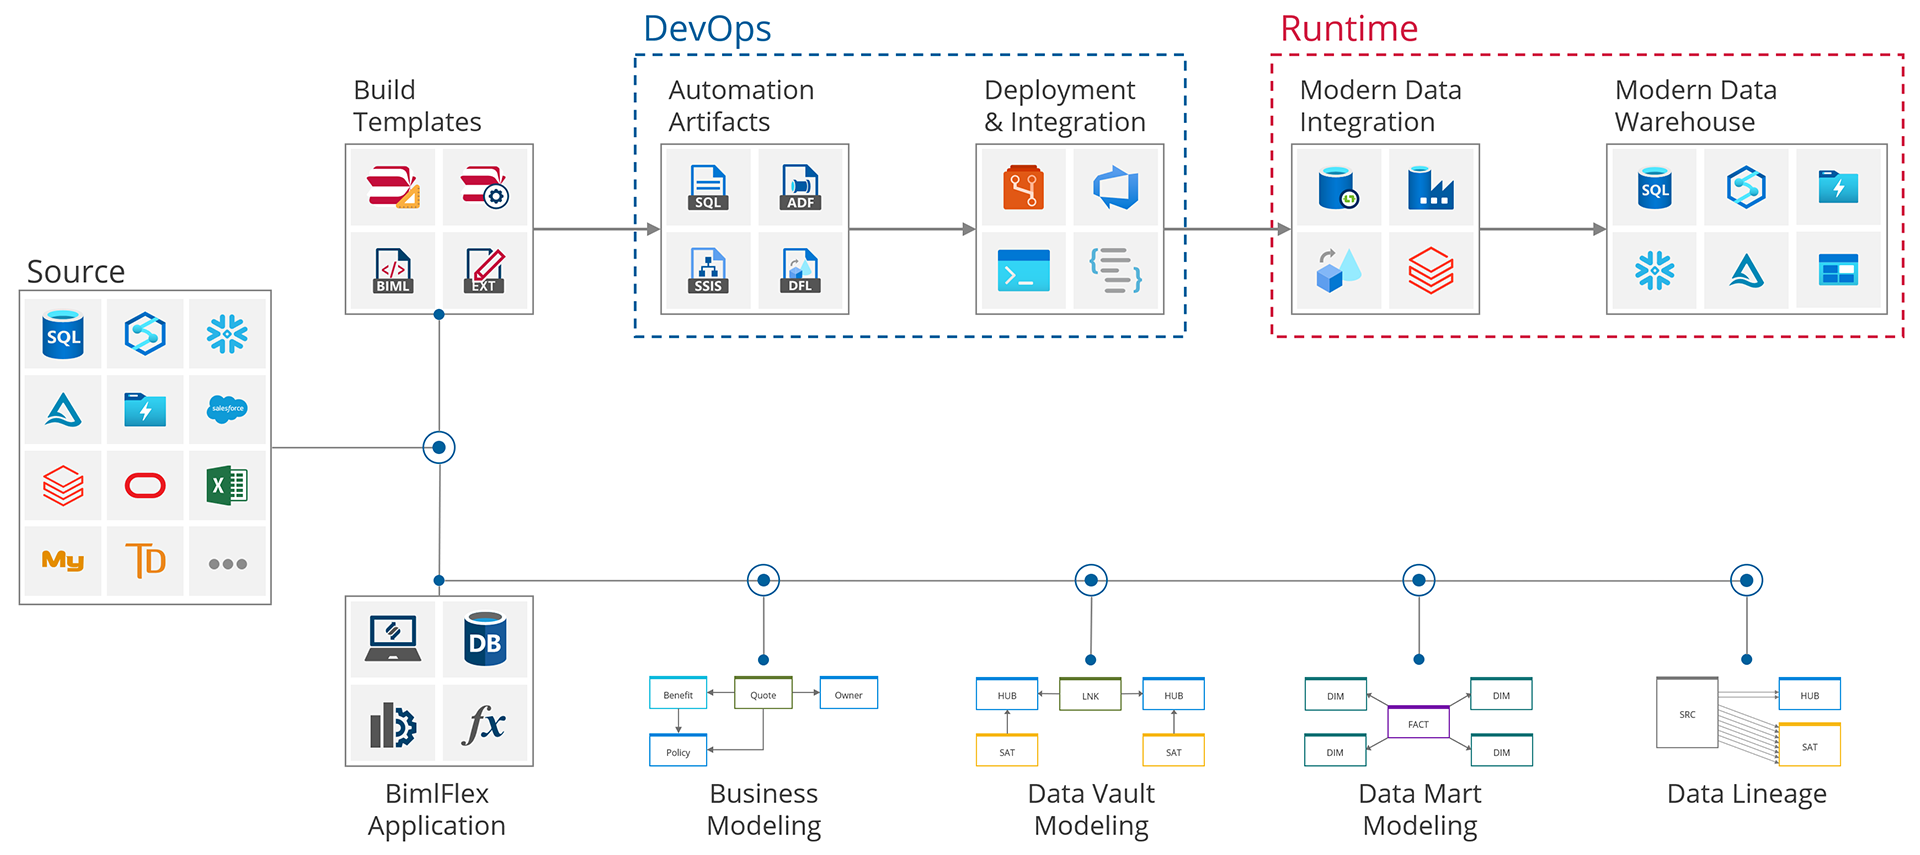Viewport: 1920px width, 855px height.
Task: Select the cube and droplet data flow icon
Action: coord(1338,270)
